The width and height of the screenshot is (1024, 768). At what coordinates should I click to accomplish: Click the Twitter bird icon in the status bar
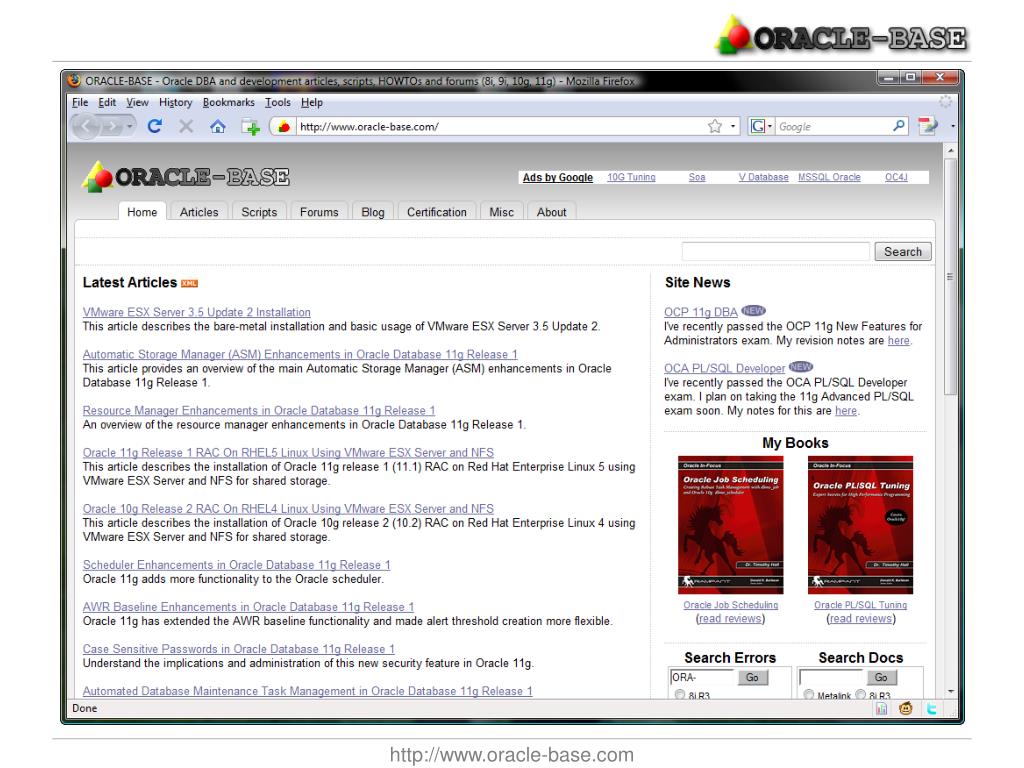931,709
